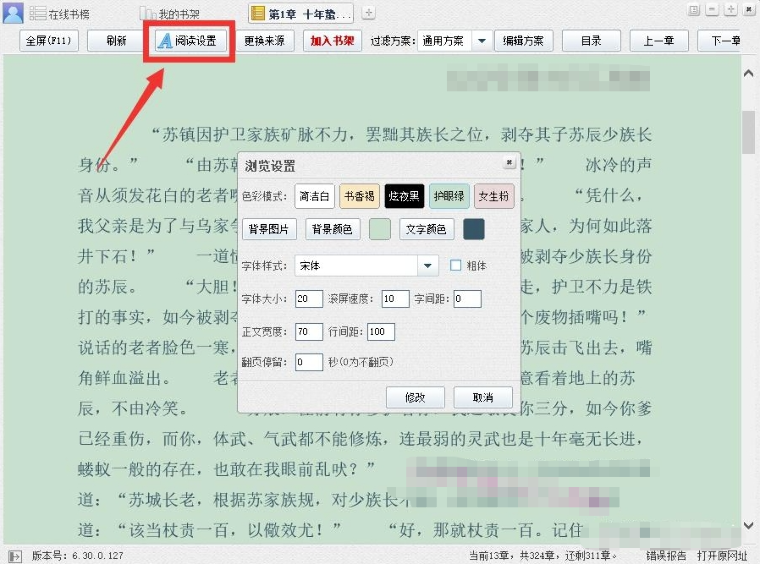Image resolution: width=760 pixels, height=564 pixels.
Task: Enable the 粗体 bold checkbox
Action: pos(455,265)
